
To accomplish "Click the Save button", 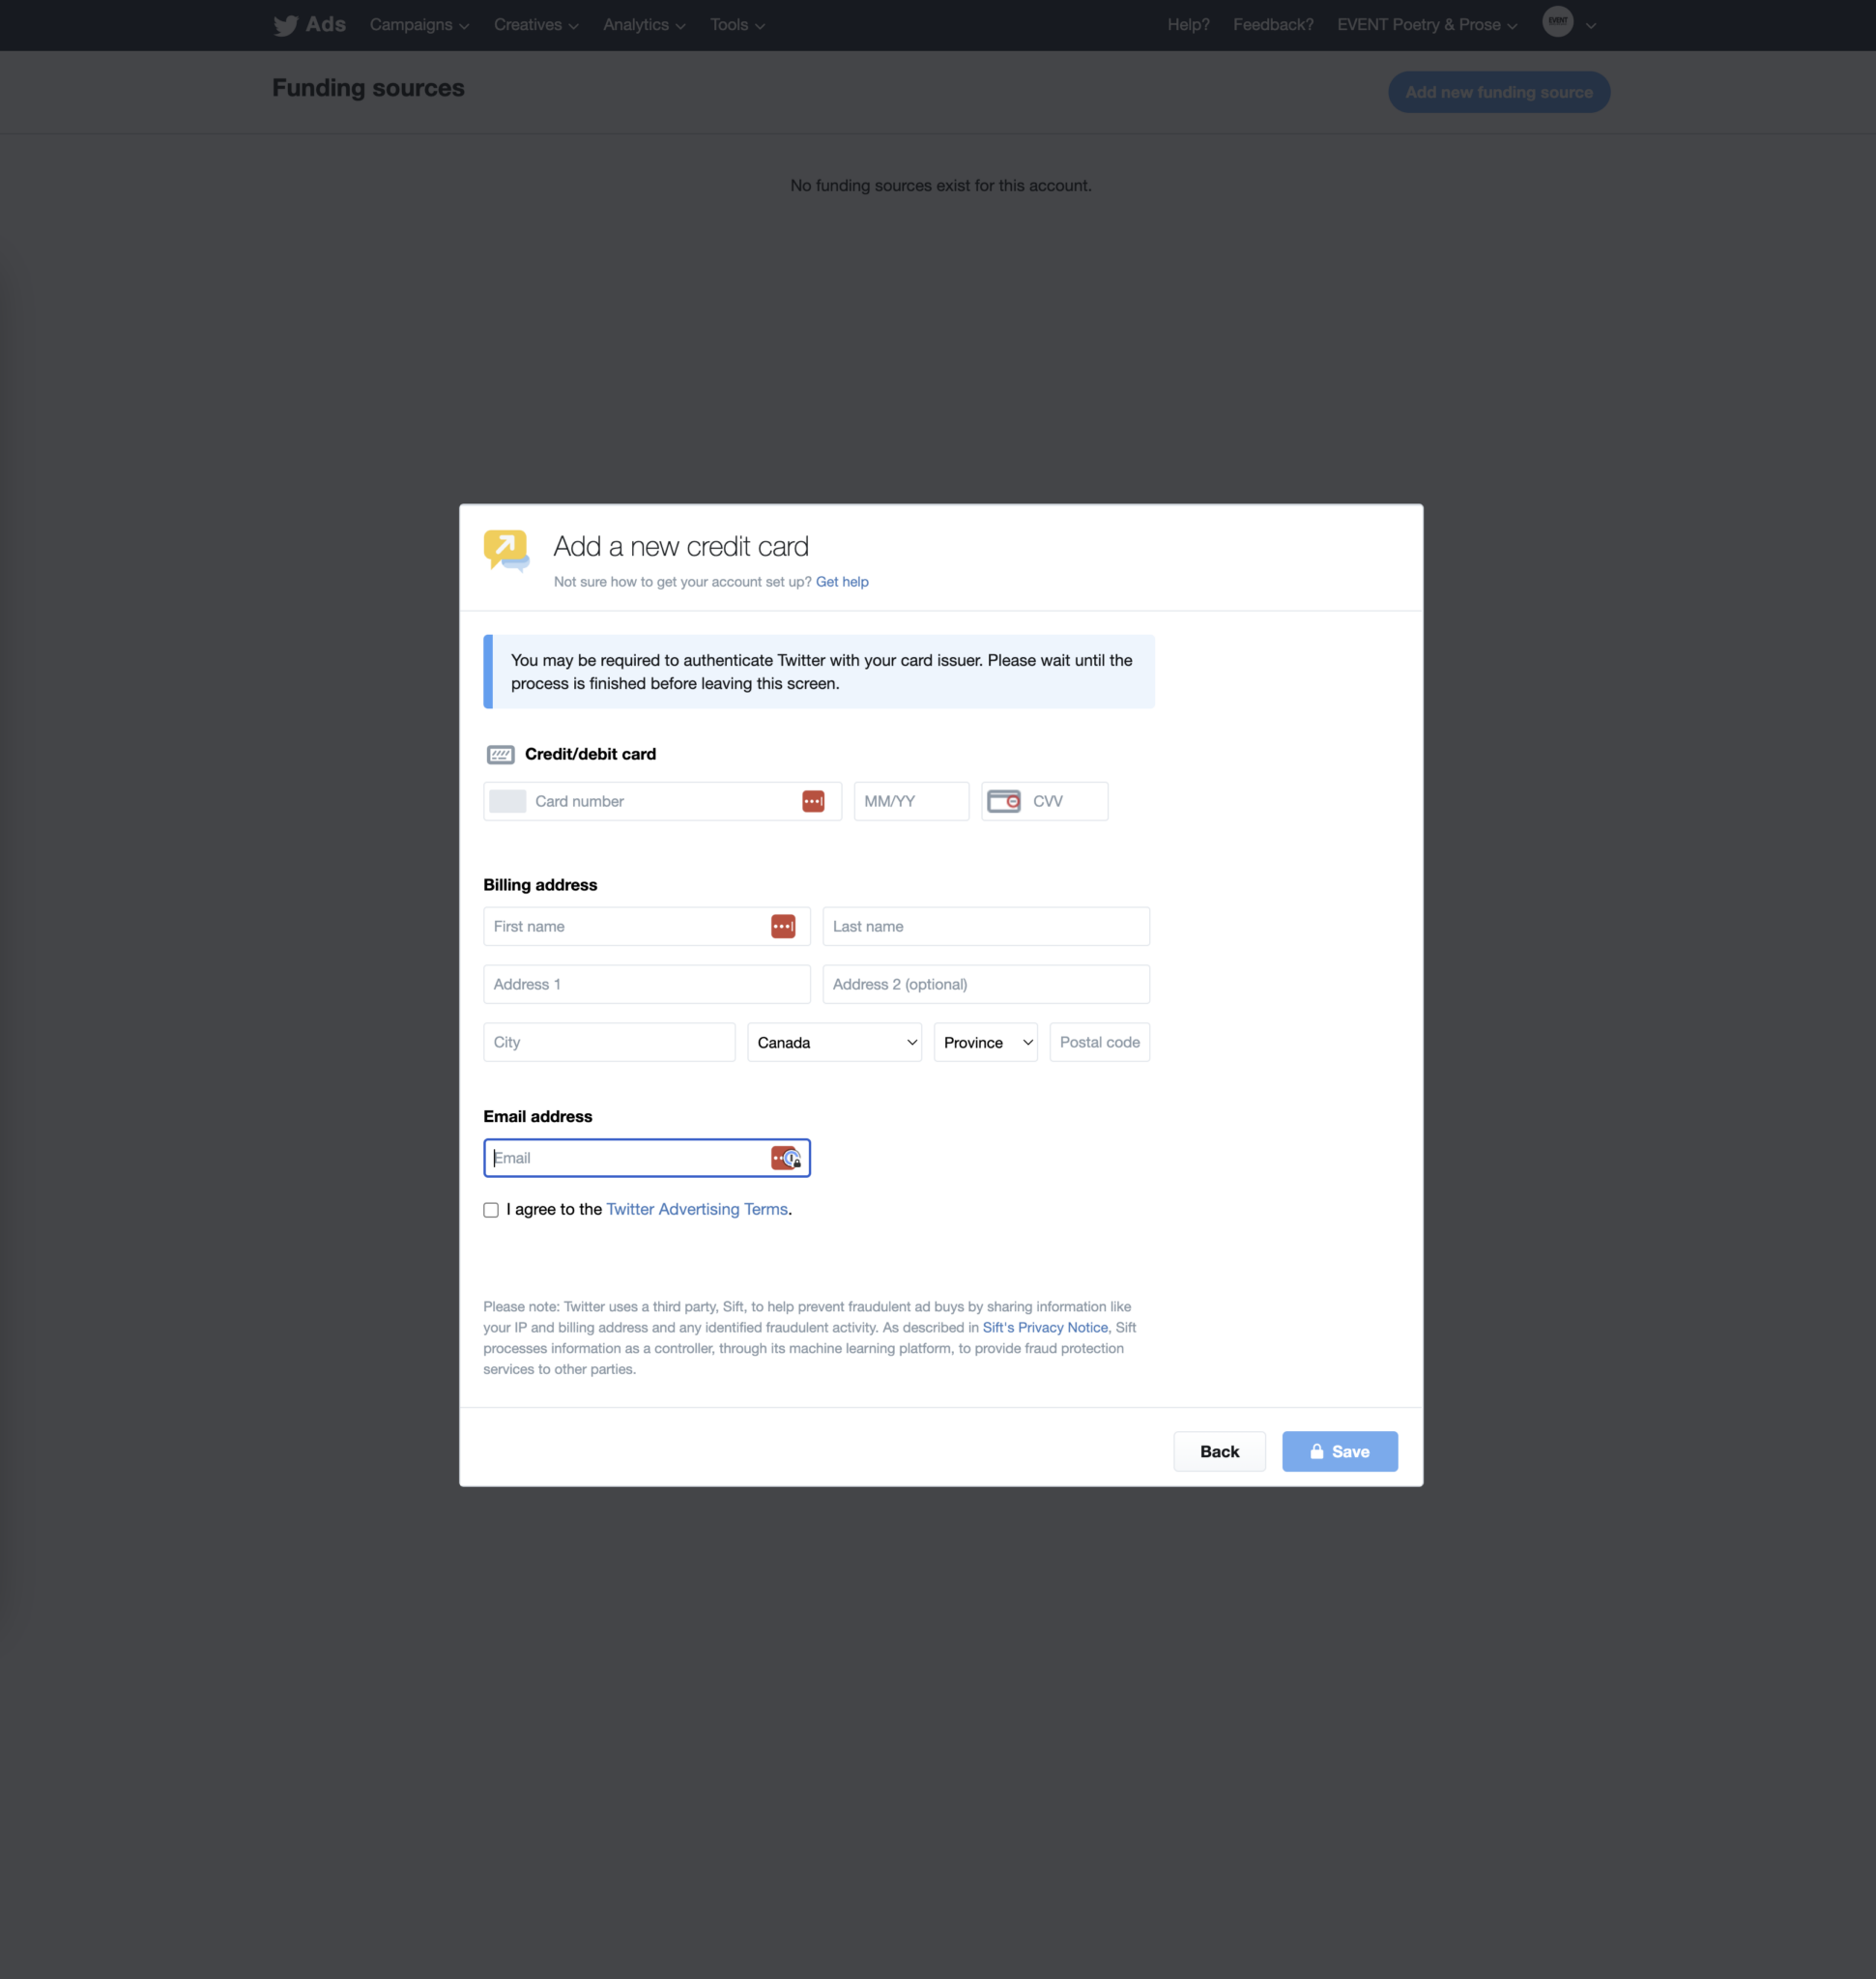I will 1339,1451.
